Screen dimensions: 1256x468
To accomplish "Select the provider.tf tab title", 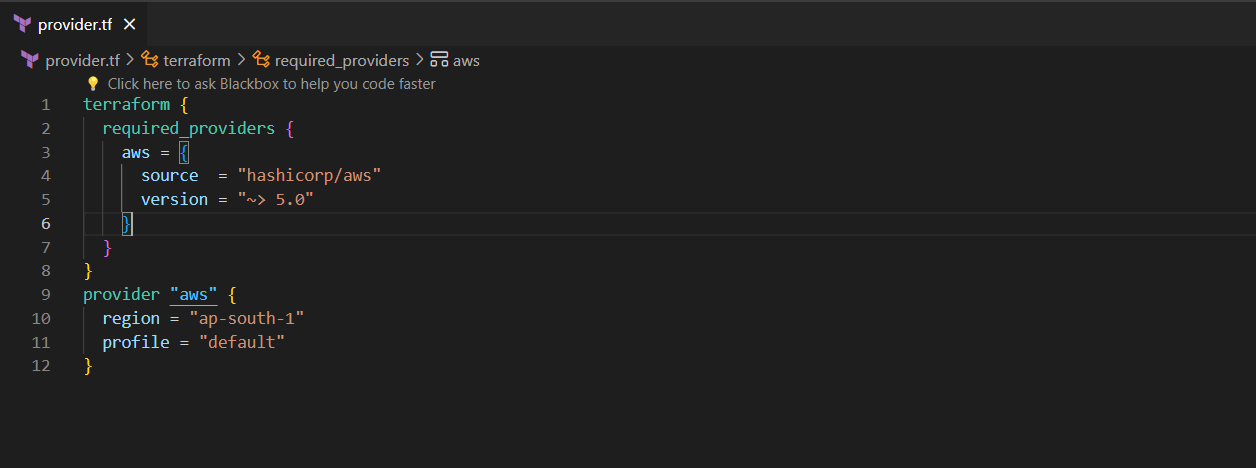I will [74, 24].
